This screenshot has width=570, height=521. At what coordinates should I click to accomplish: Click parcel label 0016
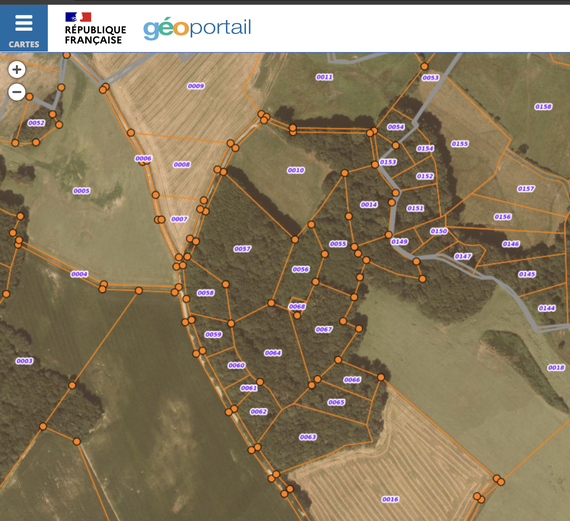pyautogui.click(x=390, y=499)
